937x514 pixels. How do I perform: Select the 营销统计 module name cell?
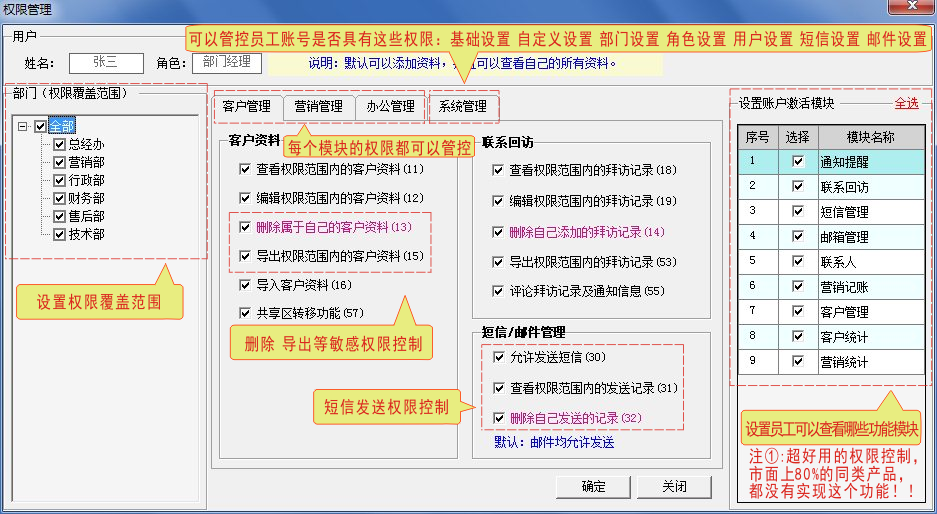(871, 362)
